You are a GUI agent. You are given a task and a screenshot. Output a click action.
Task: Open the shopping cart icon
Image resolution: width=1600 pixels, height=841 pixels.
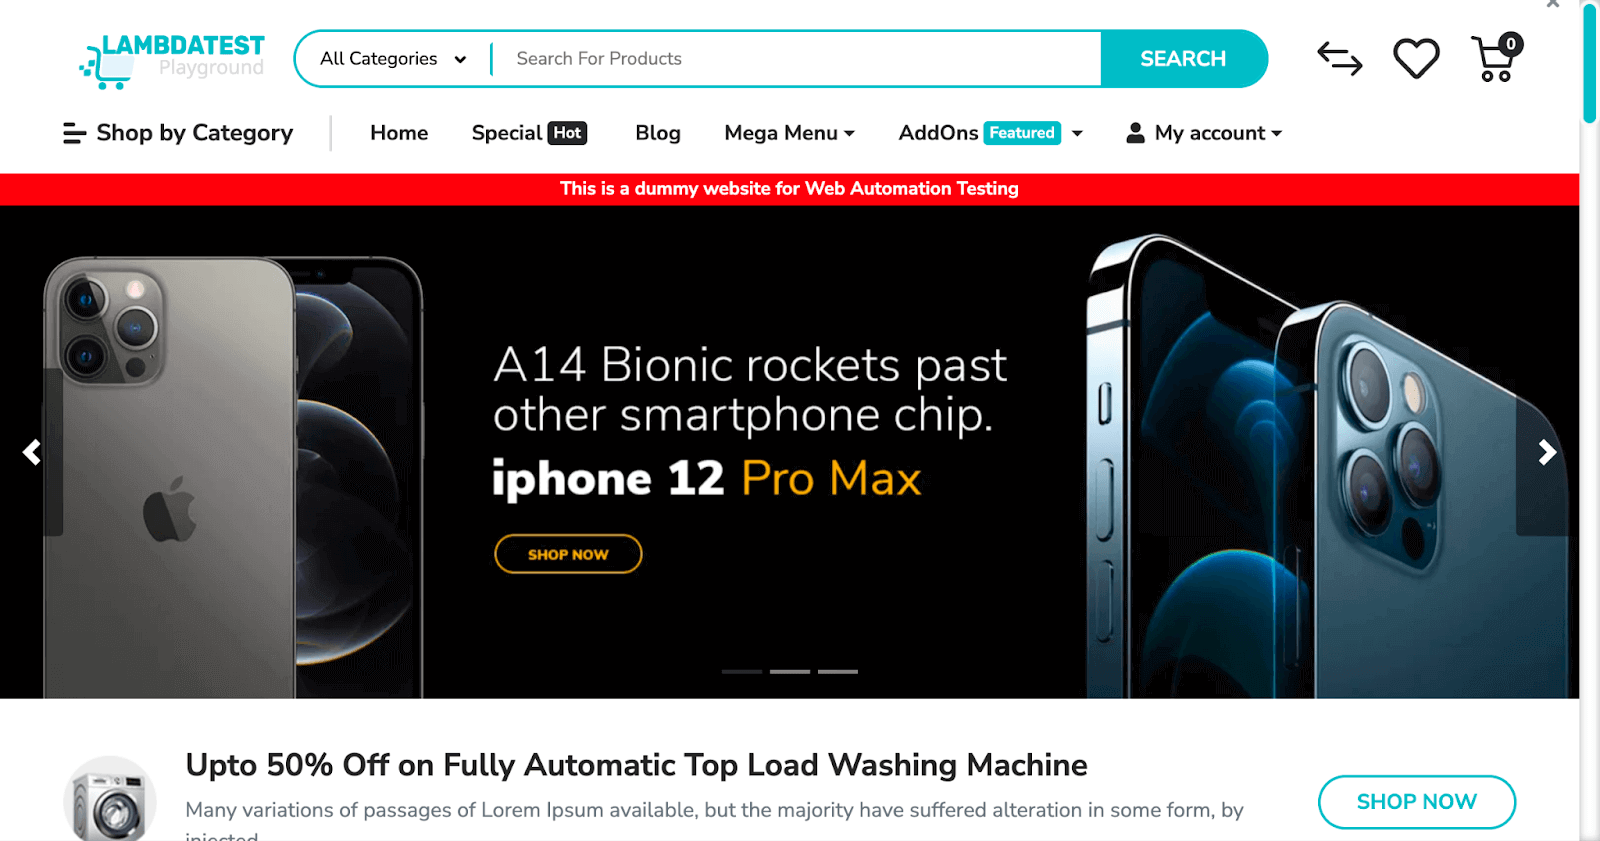1496,58
